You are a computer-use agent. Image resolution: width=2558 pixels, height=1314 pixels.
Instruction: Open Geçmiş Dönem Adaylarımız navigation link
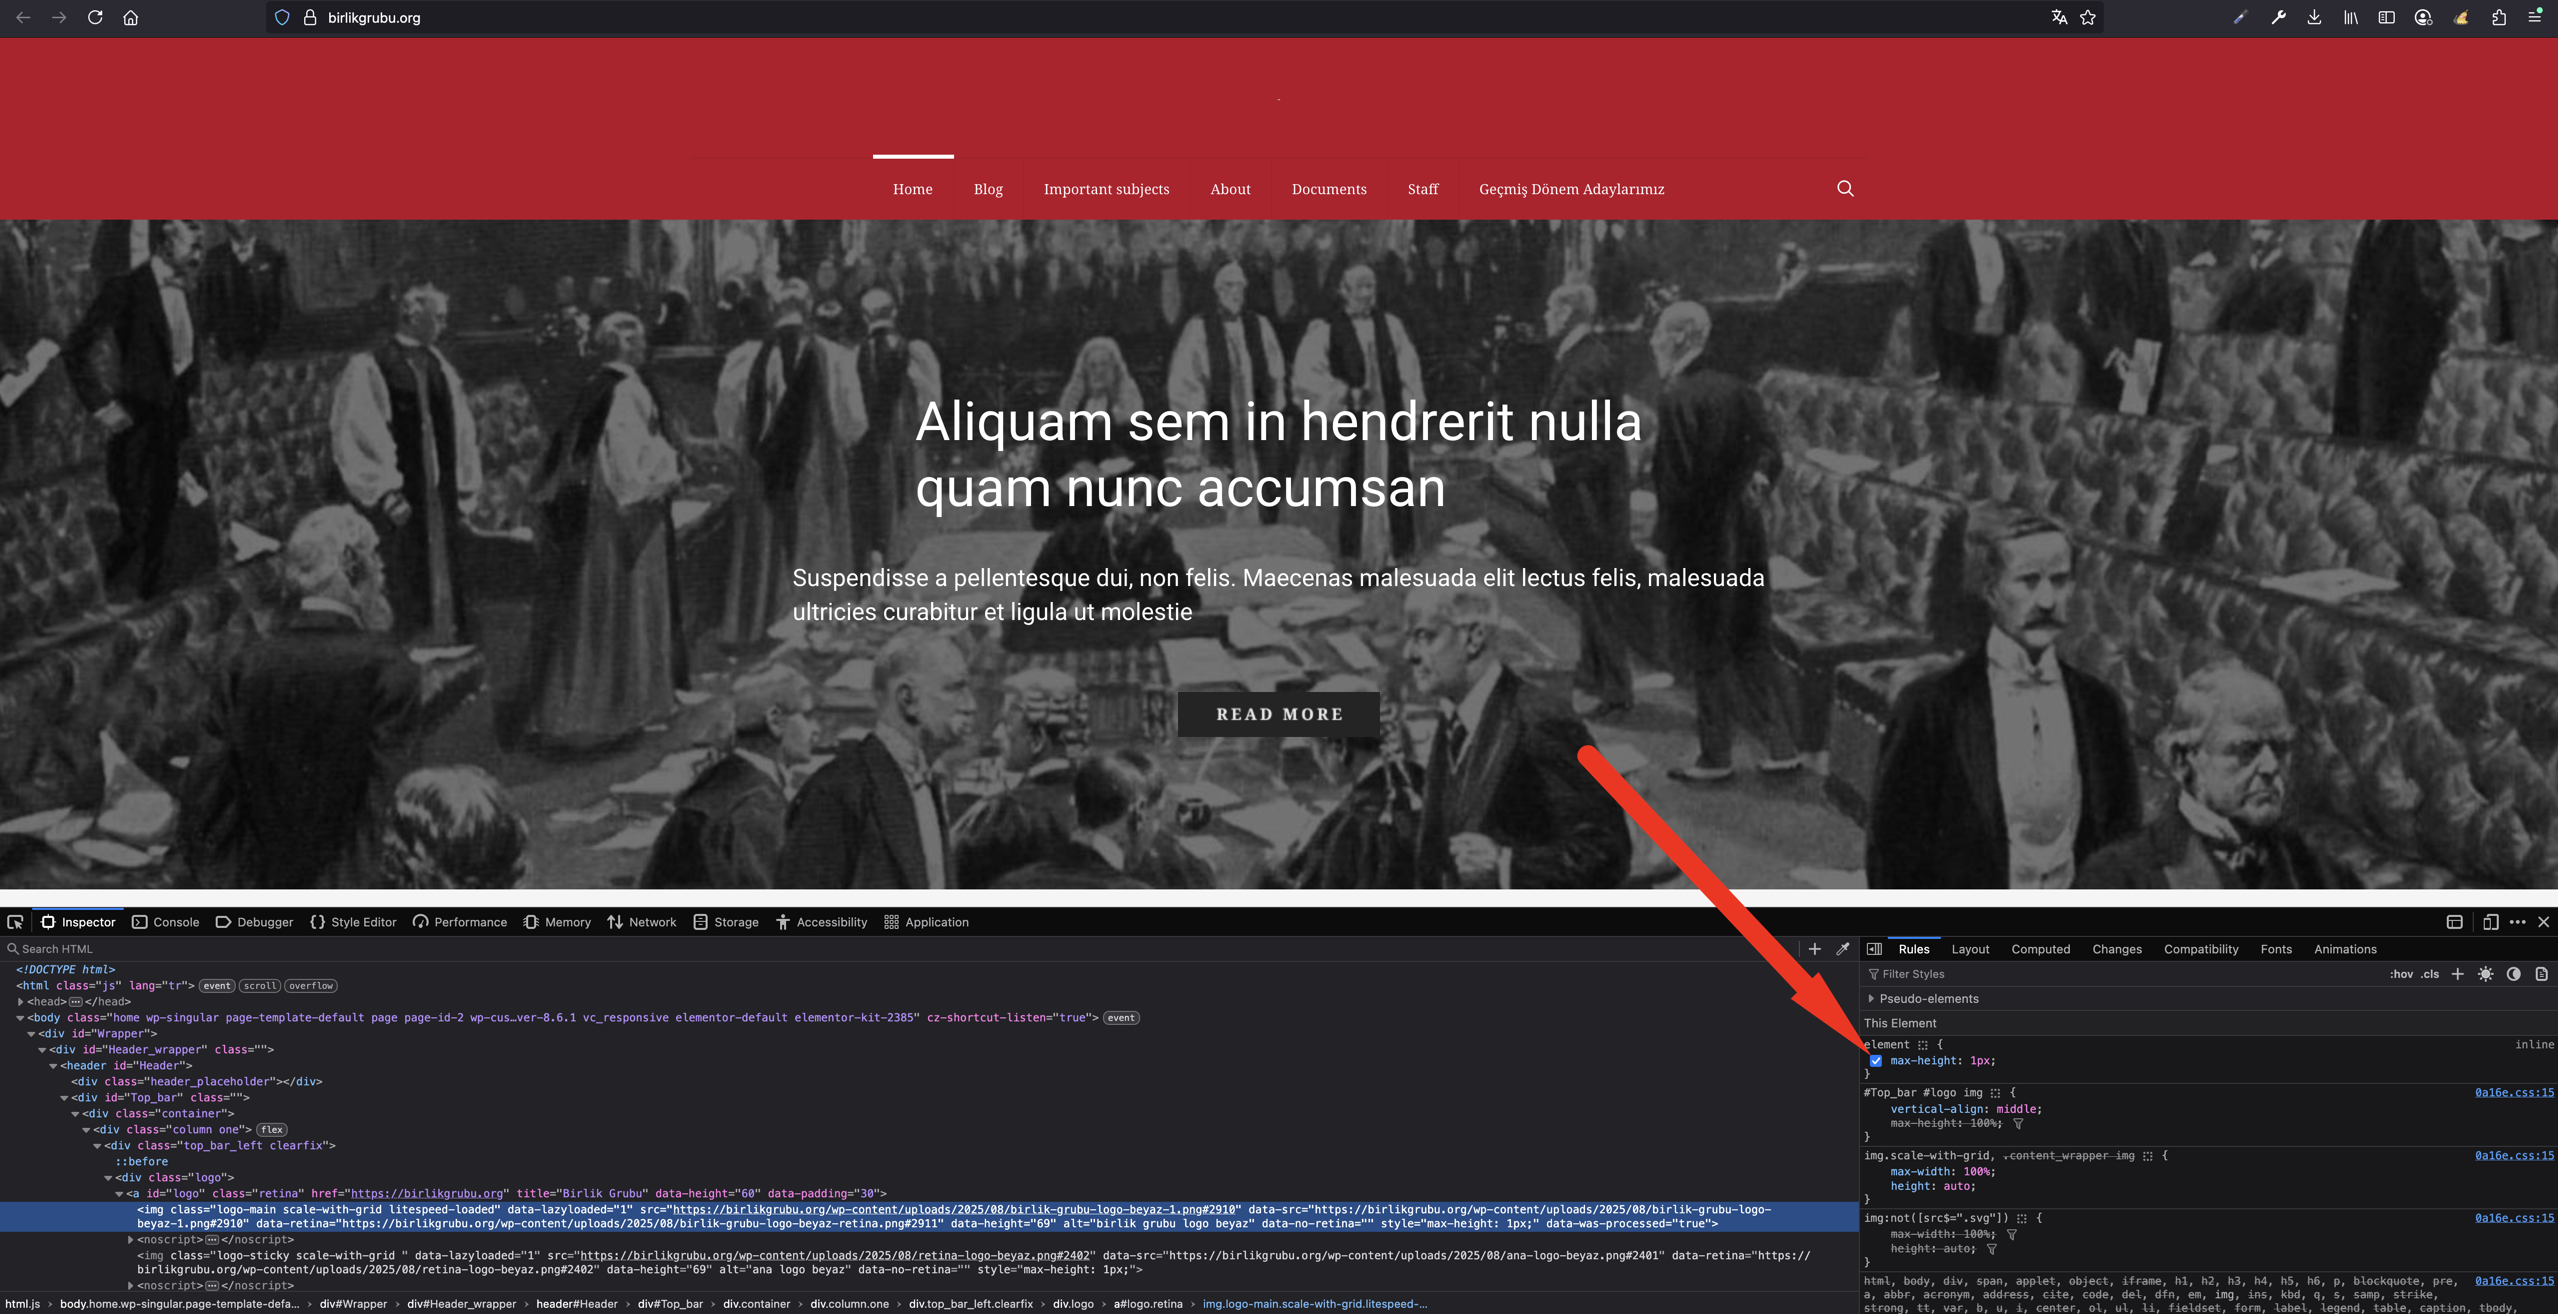coord(1571,189)
